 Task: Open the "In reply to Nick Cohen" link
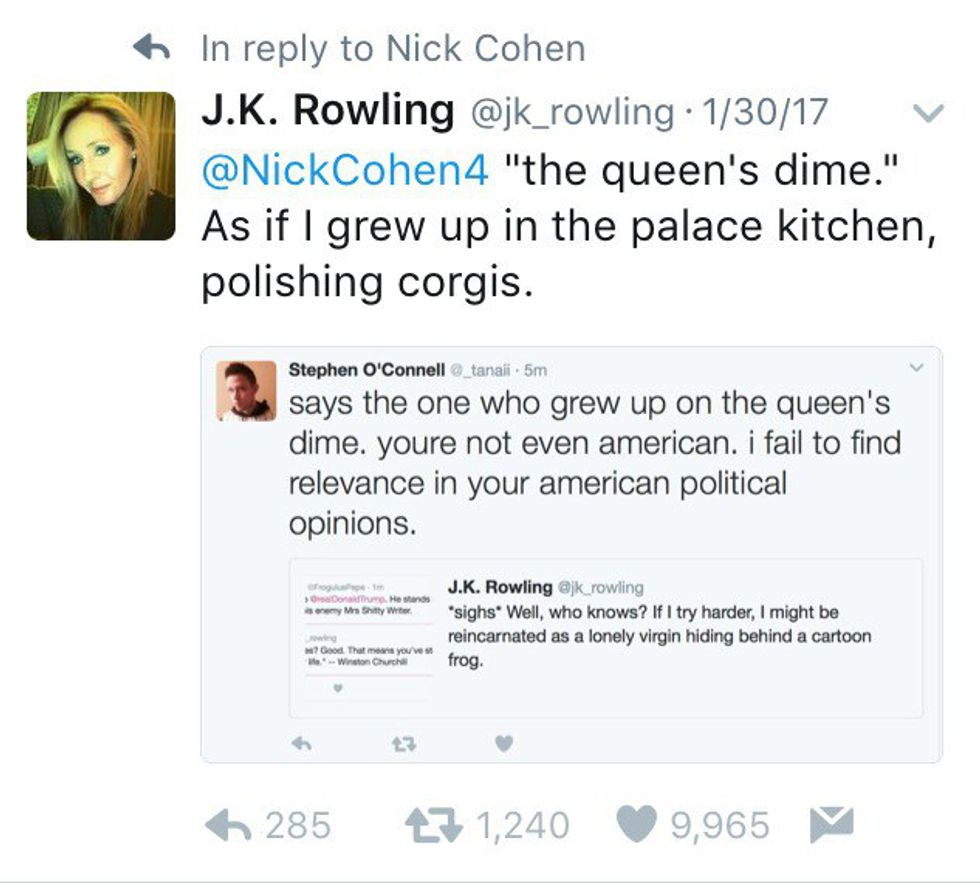(393, 48)
